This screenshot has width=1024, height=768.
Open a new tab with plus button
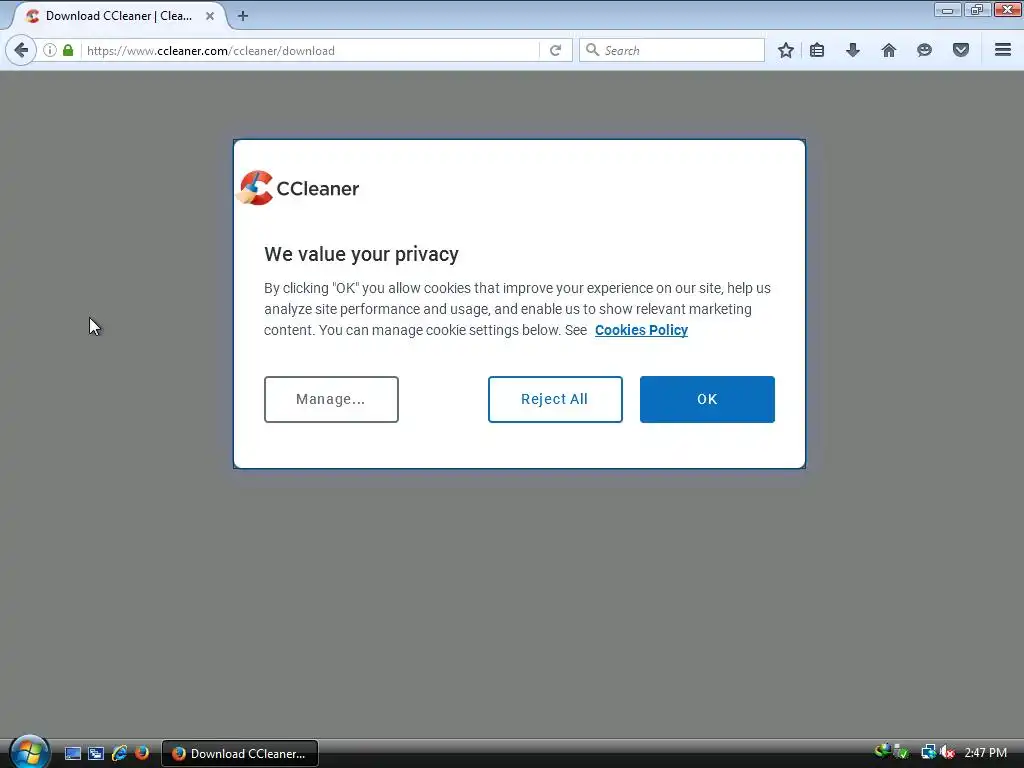pyautogui.click(x=243, y=16)
